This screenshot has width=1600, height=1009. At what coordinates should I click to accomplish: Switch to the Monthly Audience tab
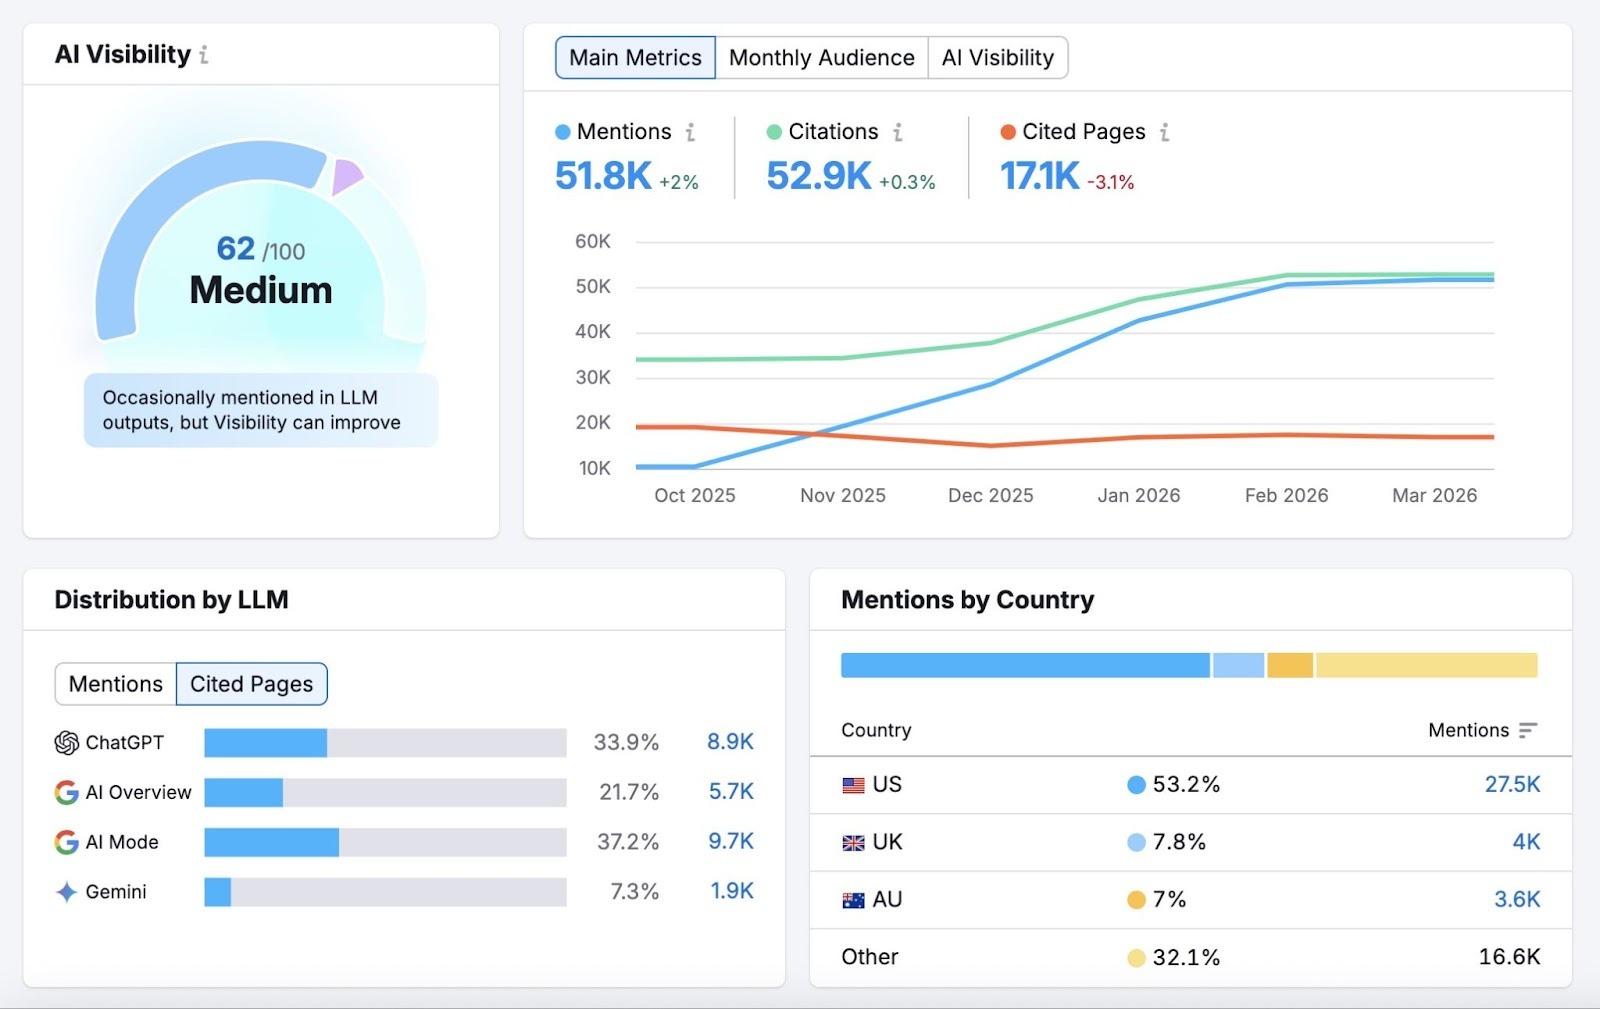pos(821,57)
